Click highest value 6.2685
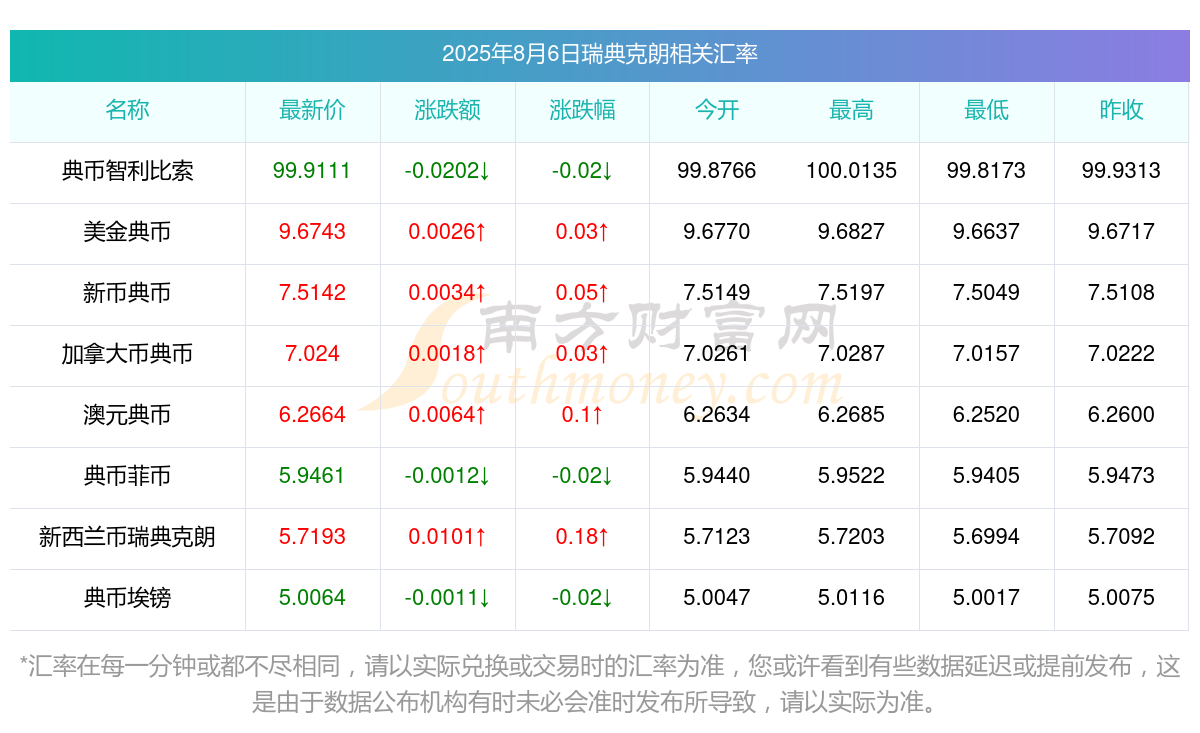Viewport: 1200px width, 733px height. point(851,415)
